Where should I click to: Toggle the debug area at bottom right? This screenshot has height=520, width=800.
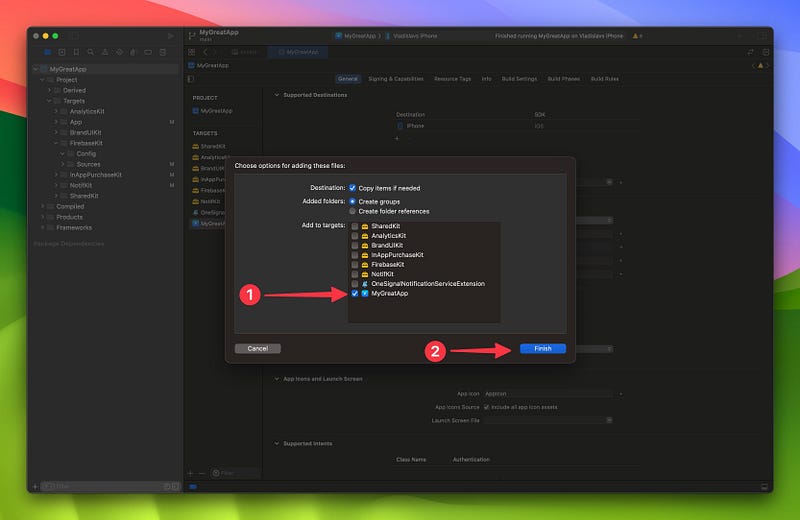pos(764,487)
